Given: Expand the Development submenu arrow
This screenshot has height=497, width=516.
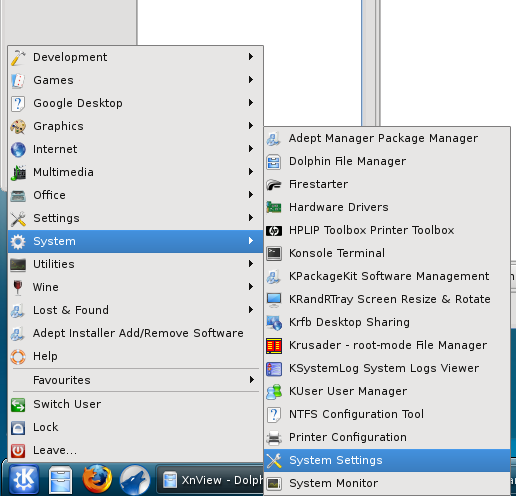Looking at the screenshot, I should click(251, 57).
